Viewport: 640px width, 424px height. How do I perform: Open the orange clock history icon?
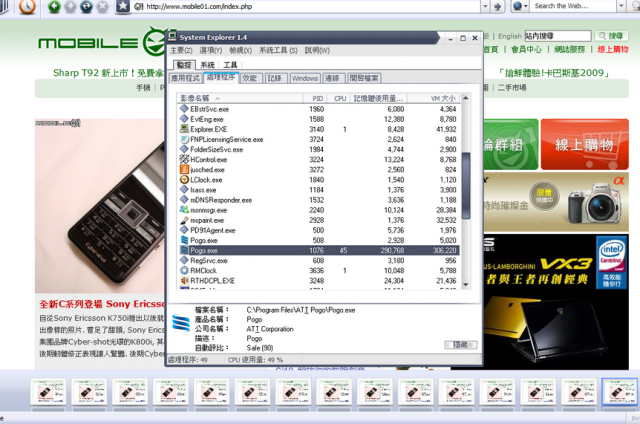(27, 6)
